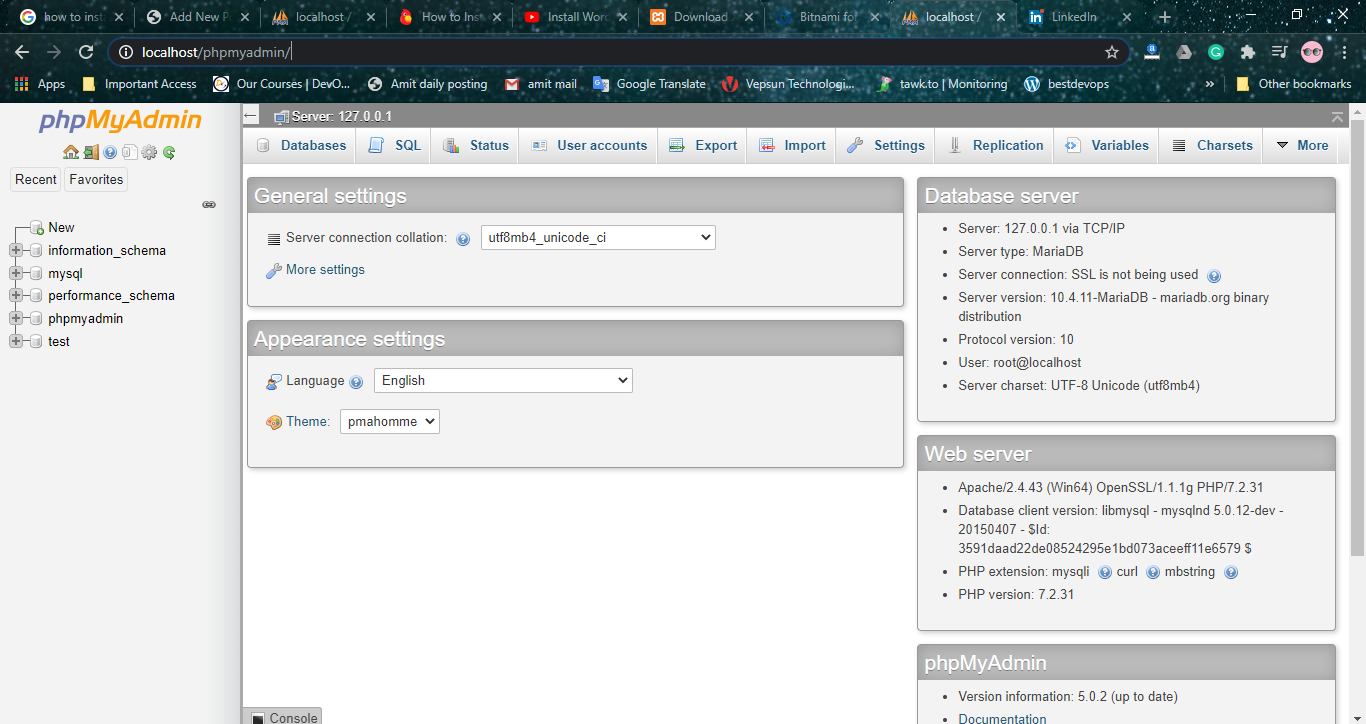Switch to the SQL tab
1366x724 pixels.
(x=394, y=145)
